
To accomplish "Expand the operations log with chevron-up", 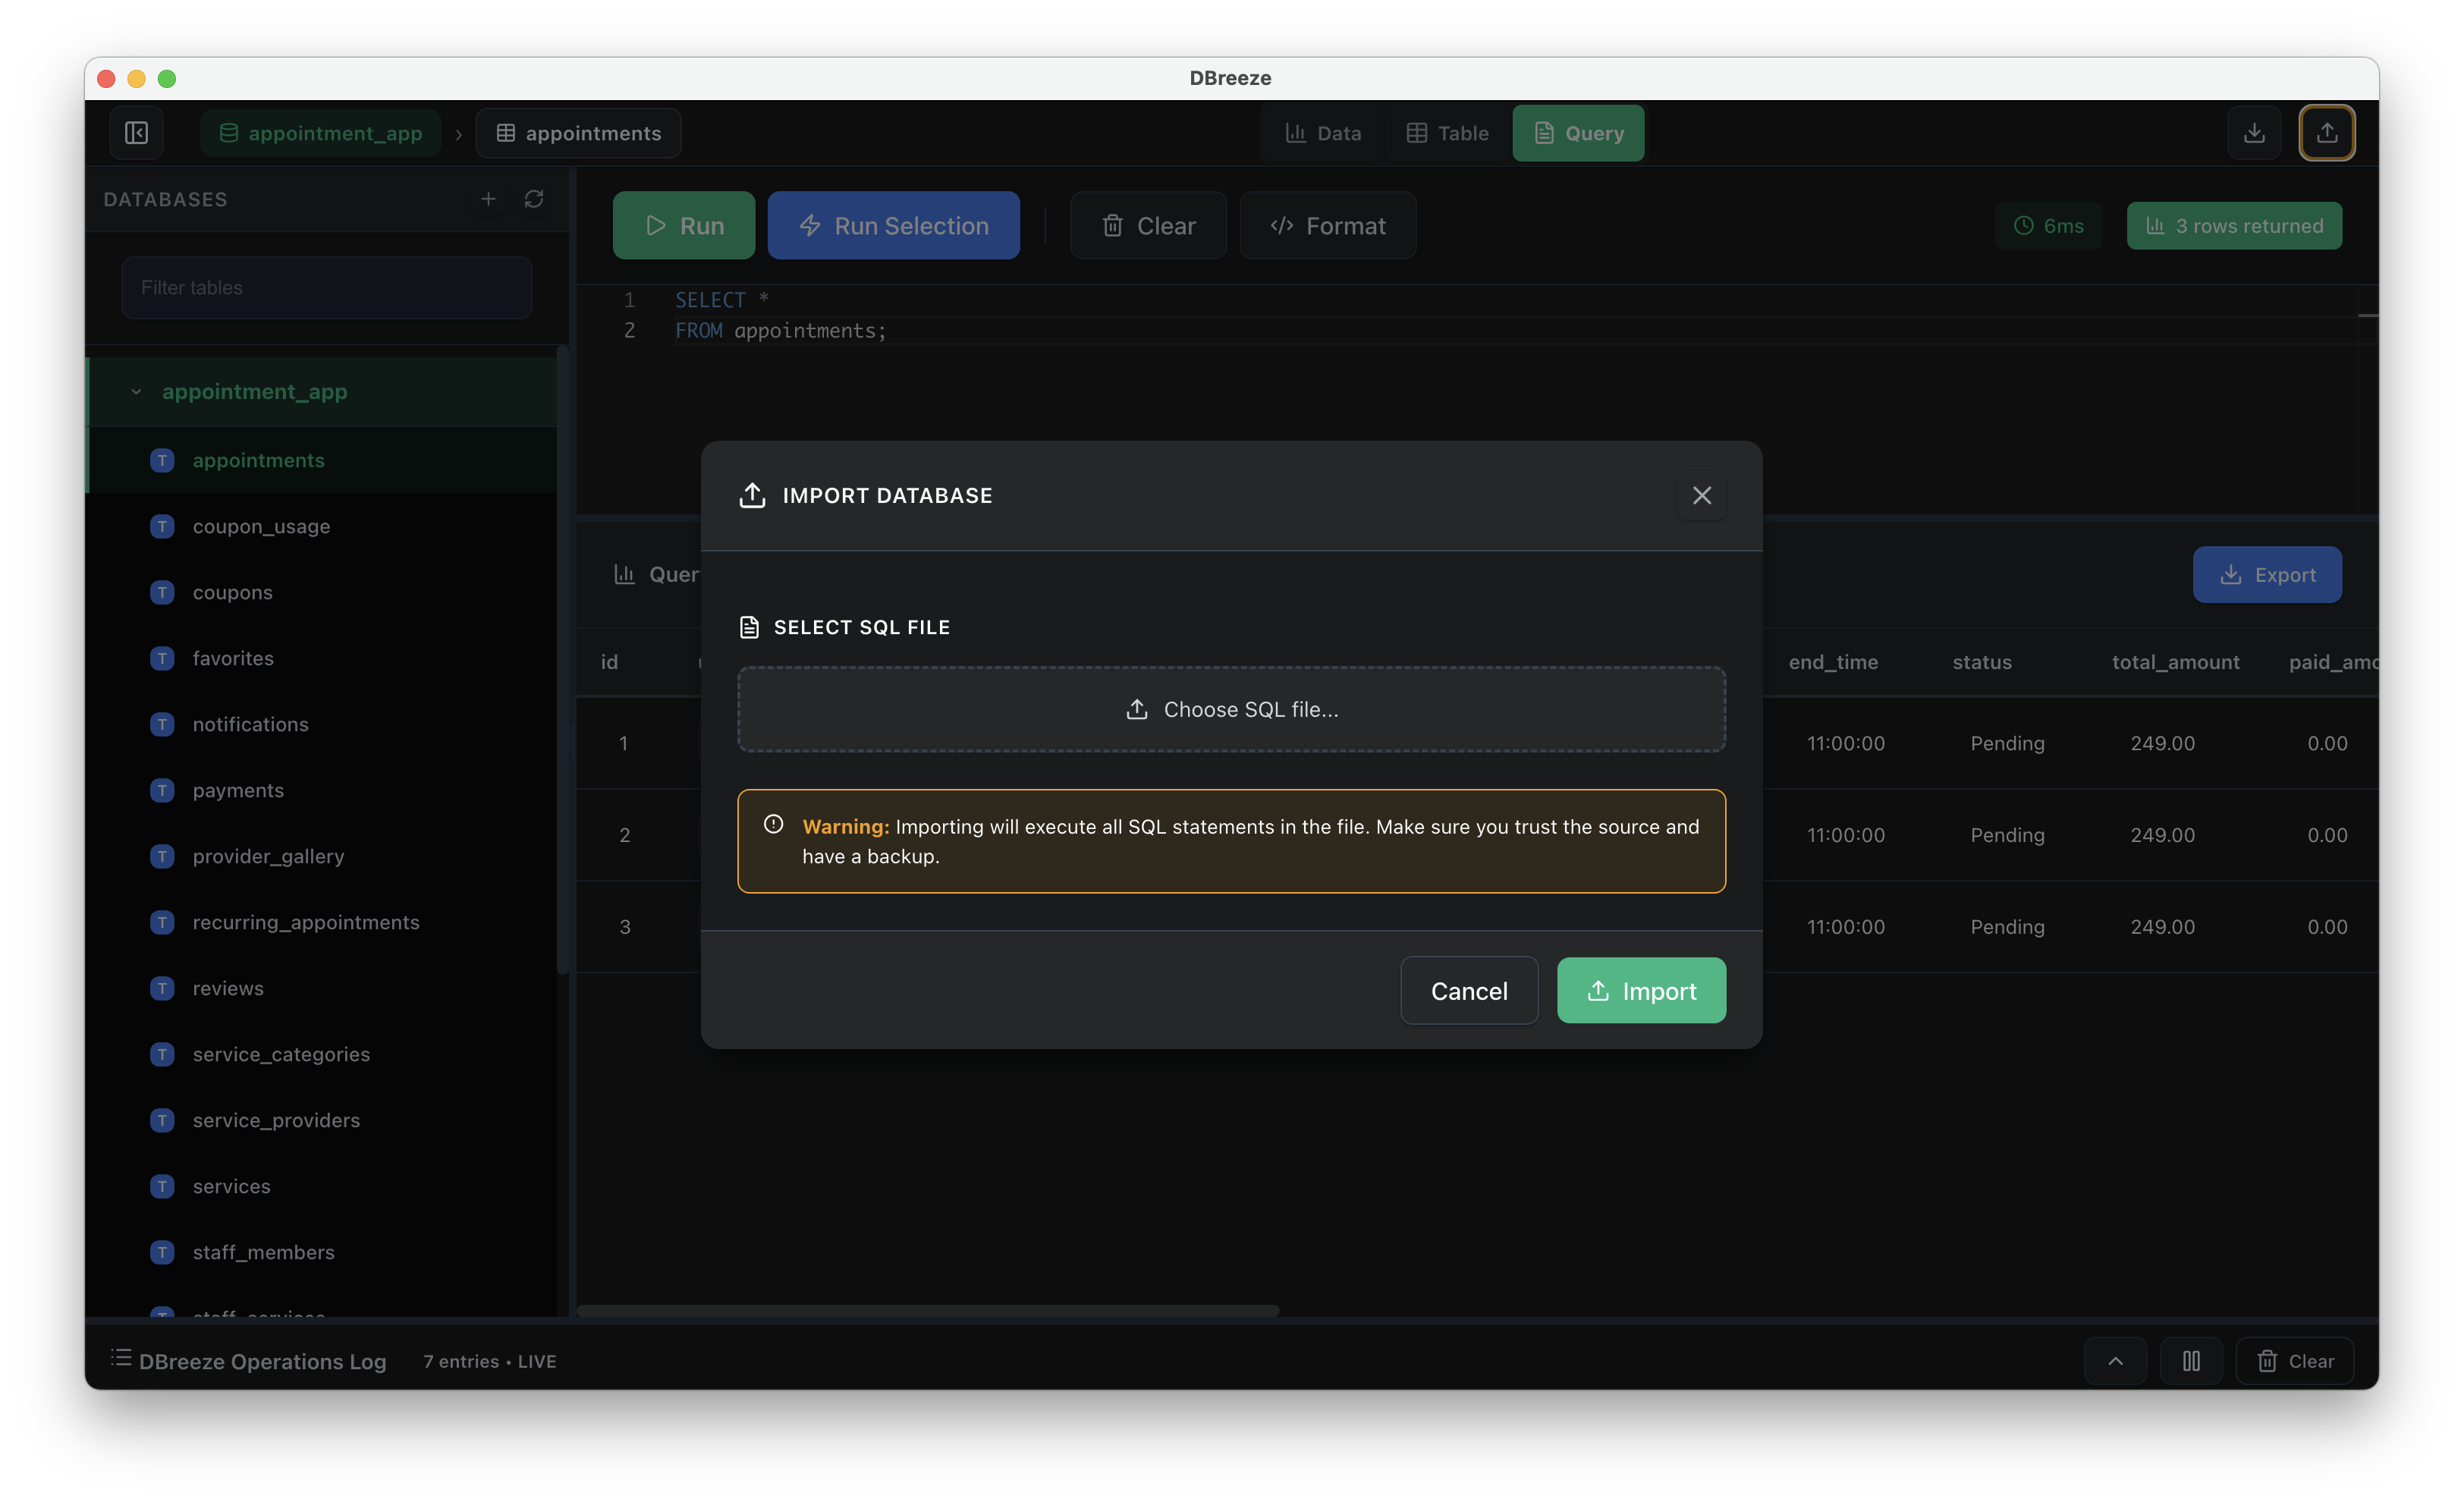I will (x=2115, y=1361).
